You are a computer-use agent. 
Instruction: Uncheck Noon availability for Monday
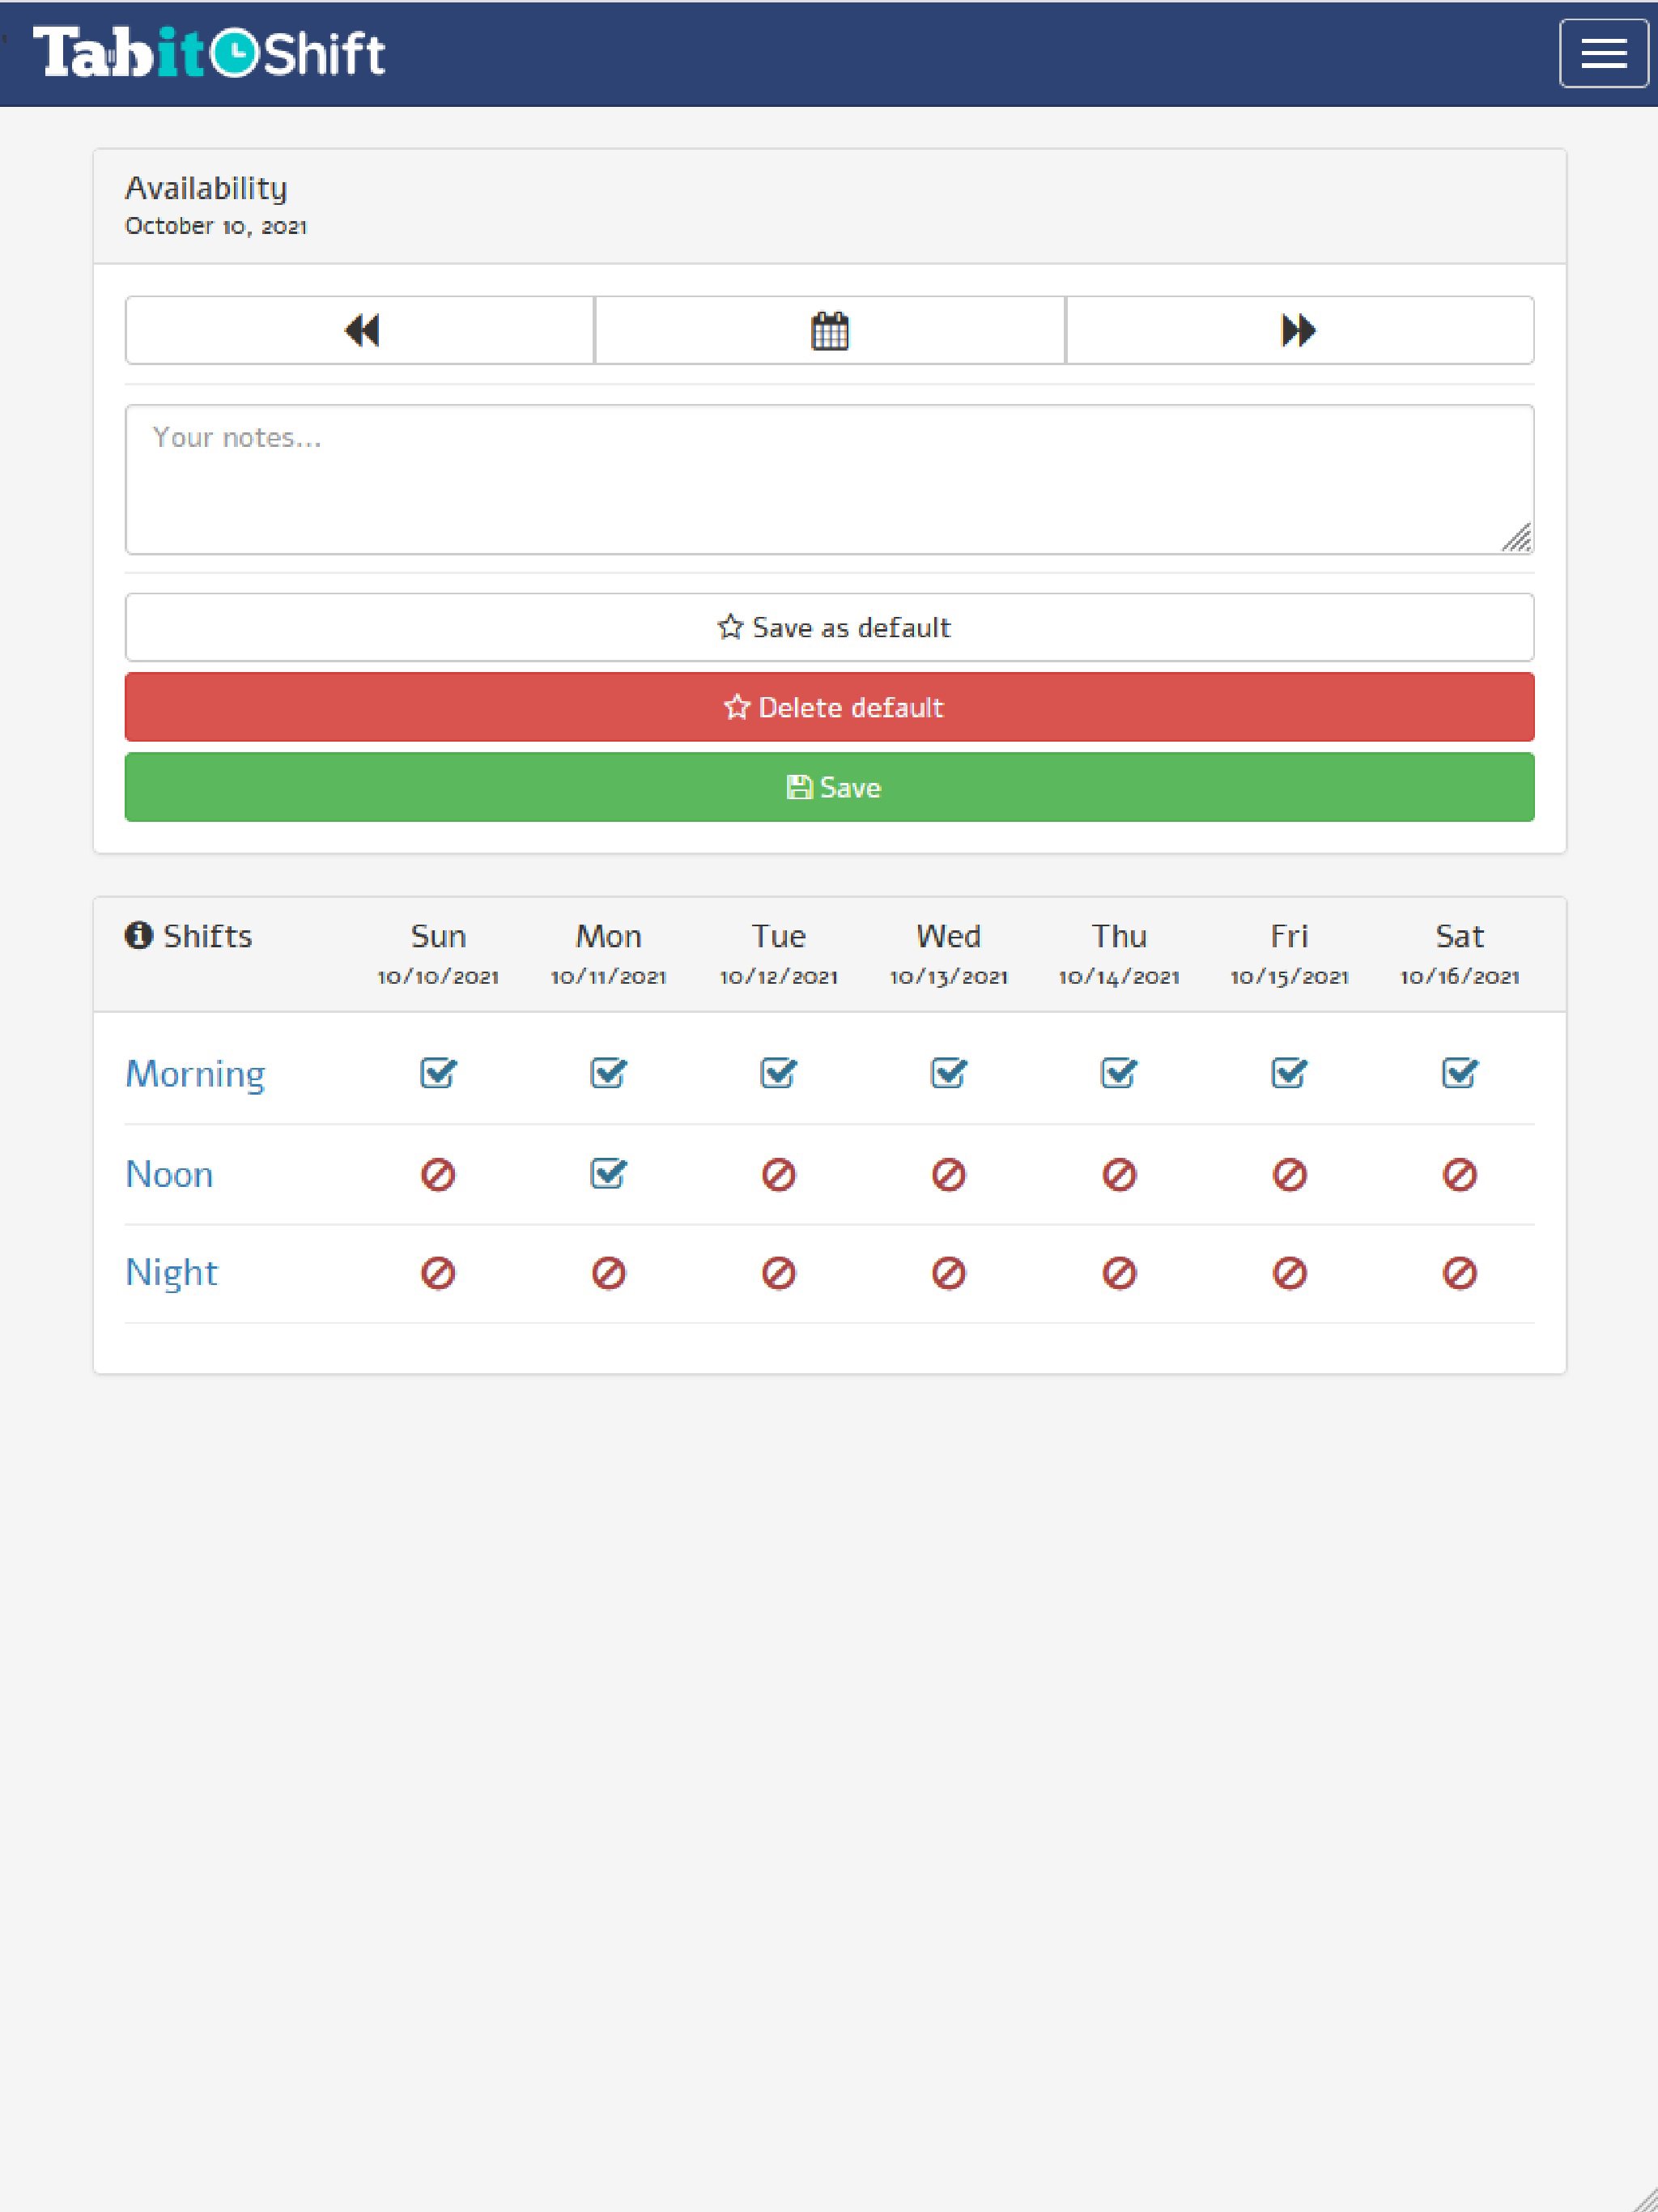[x=607, y=1174]
